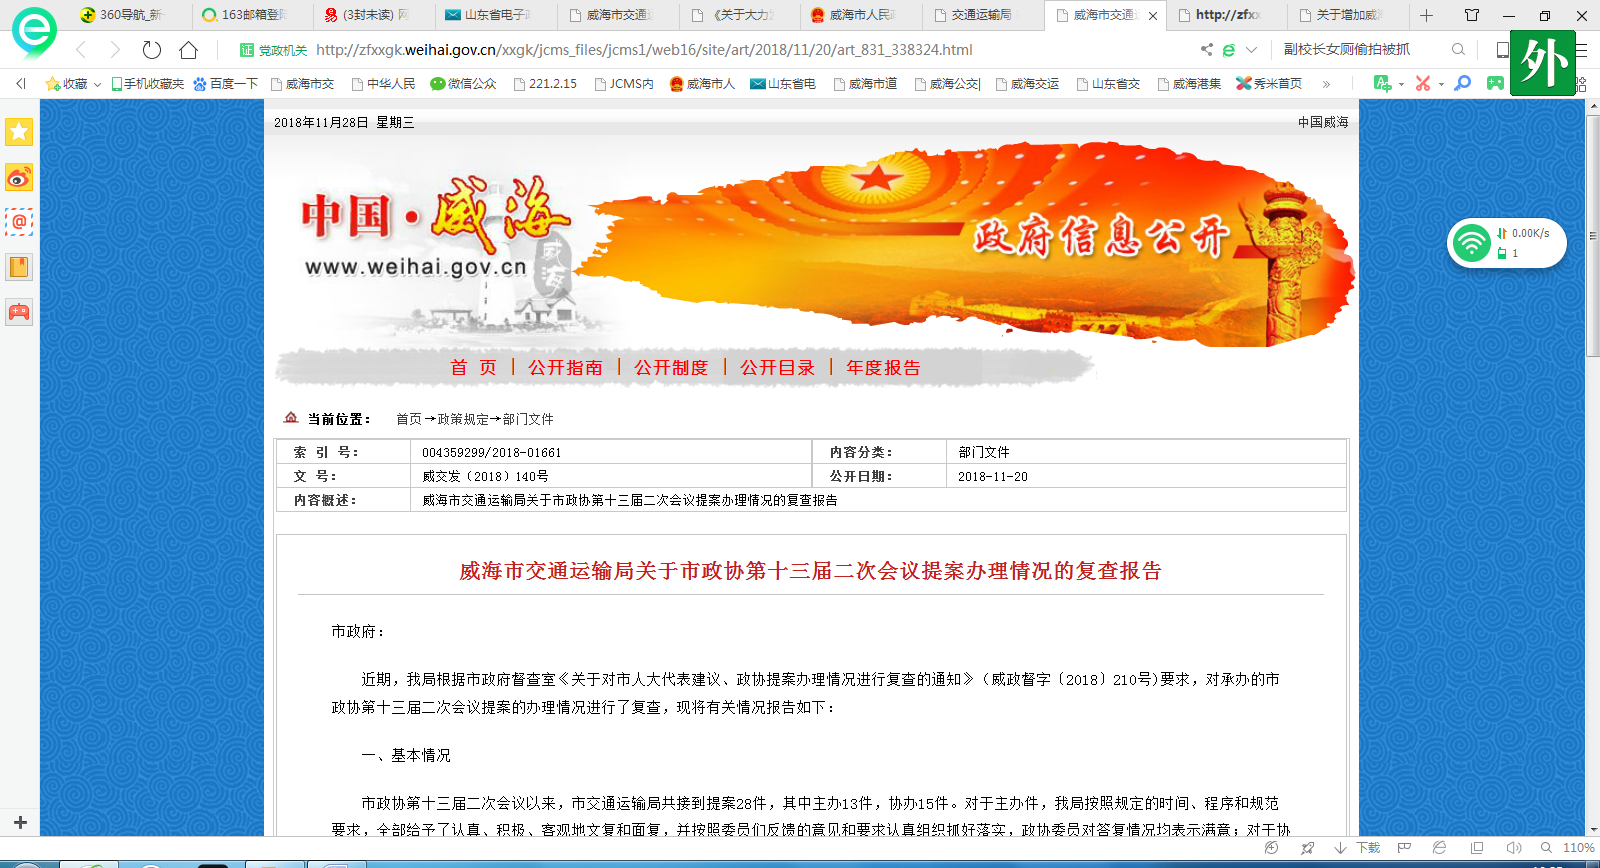Open the 年度报告 navigation link
1600x868 pixels.
pyautogui.click(x=883, y=368)
